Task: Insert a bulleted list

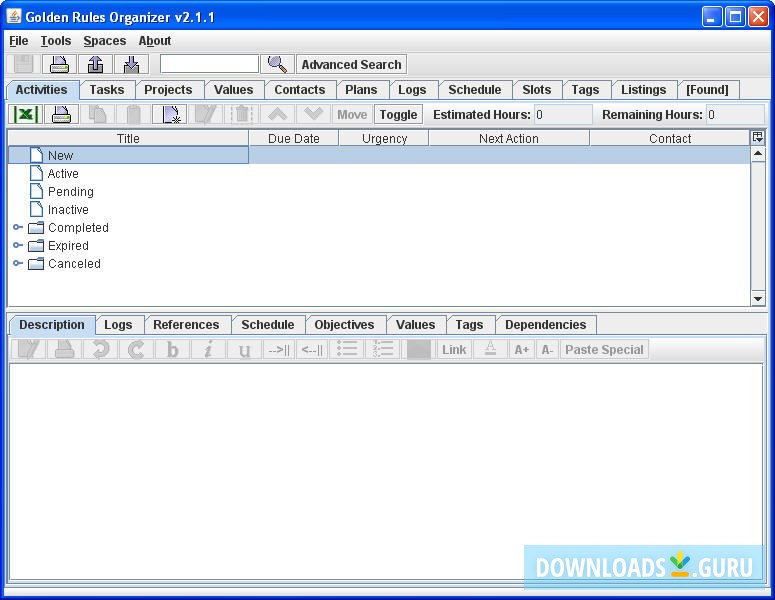Action: [347, 349]
